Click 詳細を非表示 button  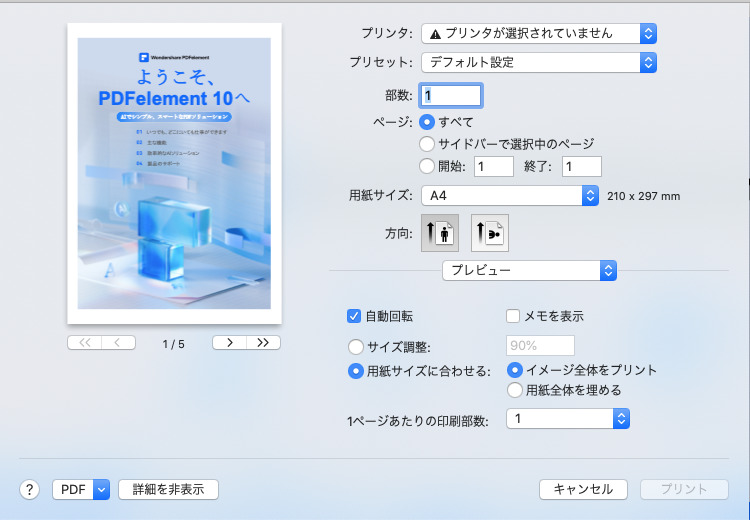pos(168,489)
